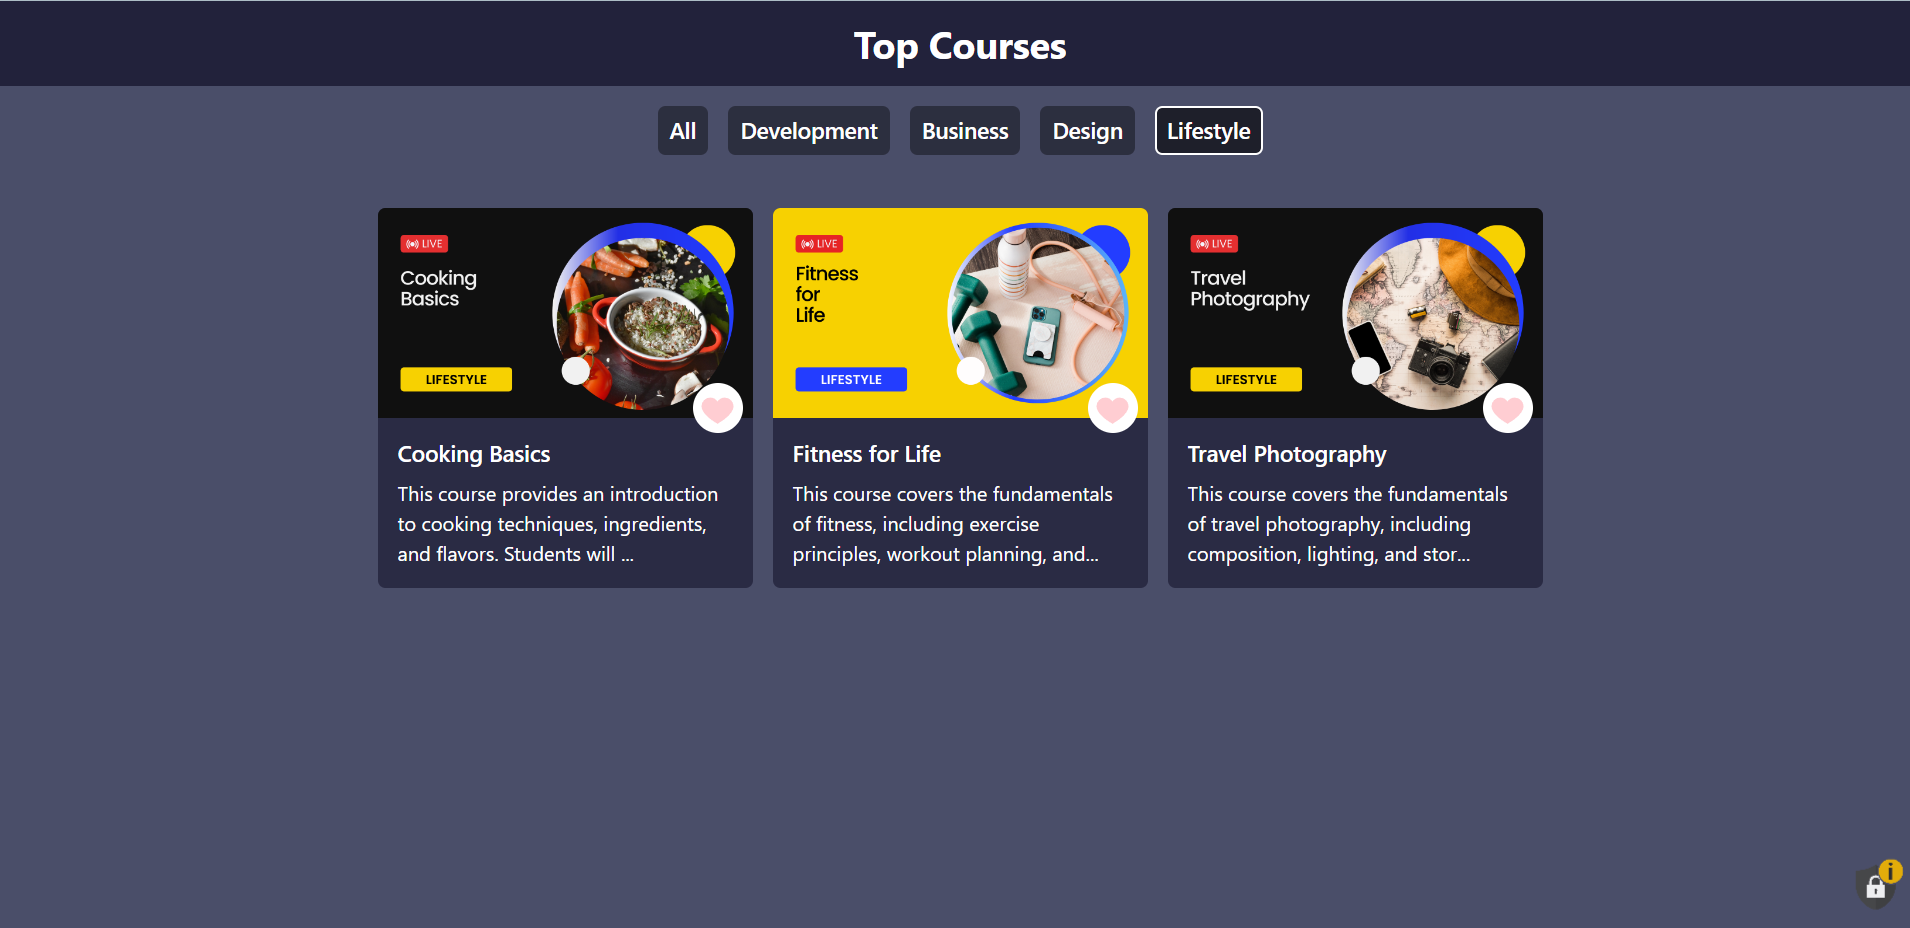This screenshot has height=928, width=1910.
Task: Switch to the Development category
Action: coord(809,131)
